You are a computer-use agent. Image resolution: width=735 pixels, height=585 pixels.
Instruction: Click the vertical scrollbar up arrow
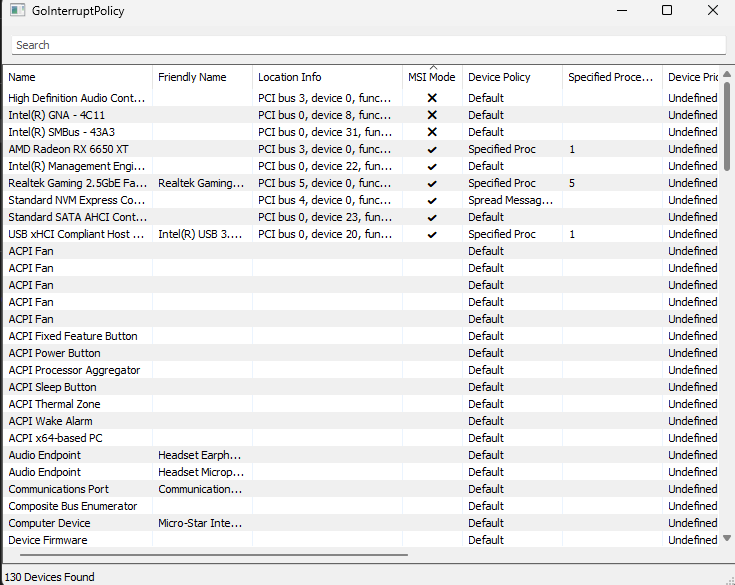[727, 74]
